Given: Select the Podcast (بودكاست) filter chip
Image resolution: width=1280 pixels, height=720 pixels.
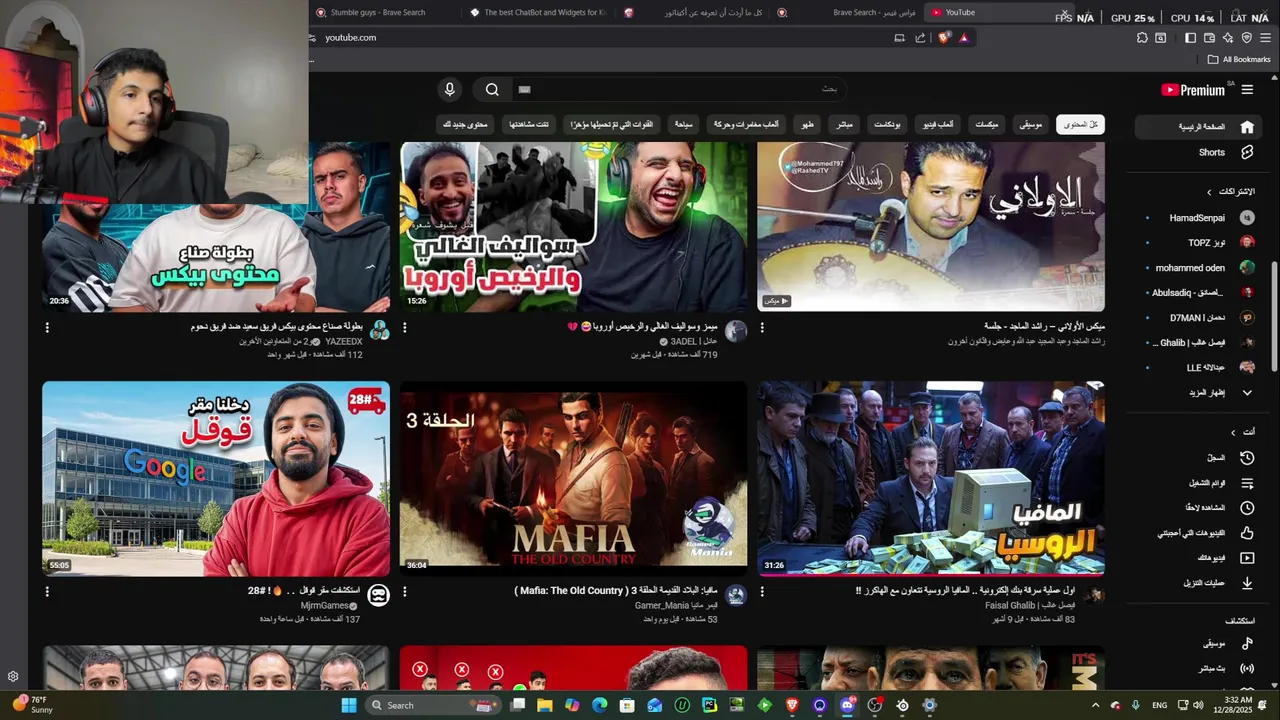Looking at the screenshot, I should tap(887, 125).
